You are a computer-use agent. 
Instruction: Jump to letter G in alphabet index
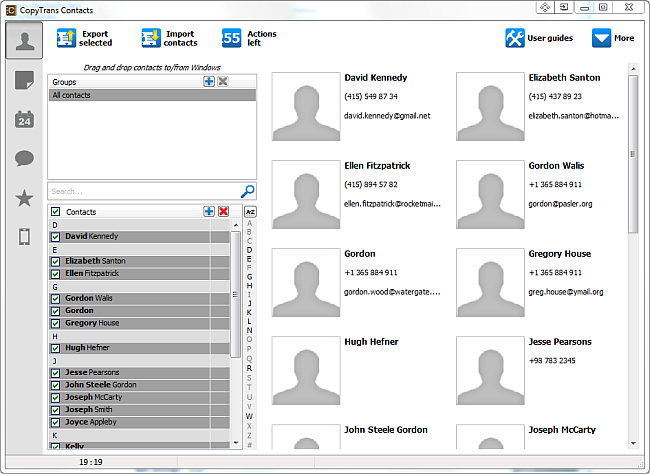click(x=249, y=276)
